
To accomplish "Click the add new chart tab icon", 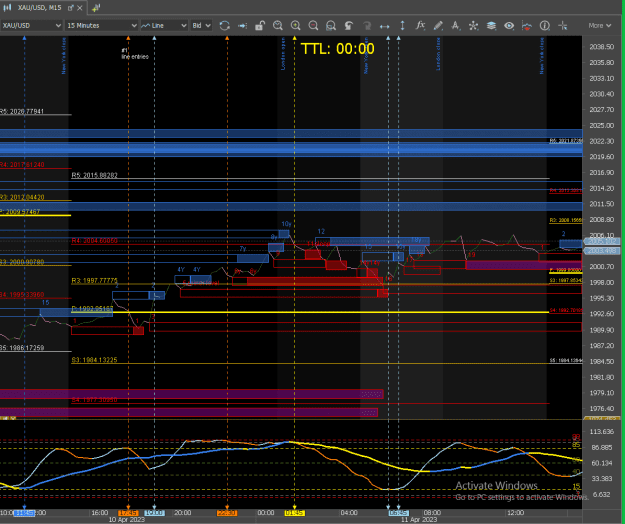I will (x=96, y=8).
